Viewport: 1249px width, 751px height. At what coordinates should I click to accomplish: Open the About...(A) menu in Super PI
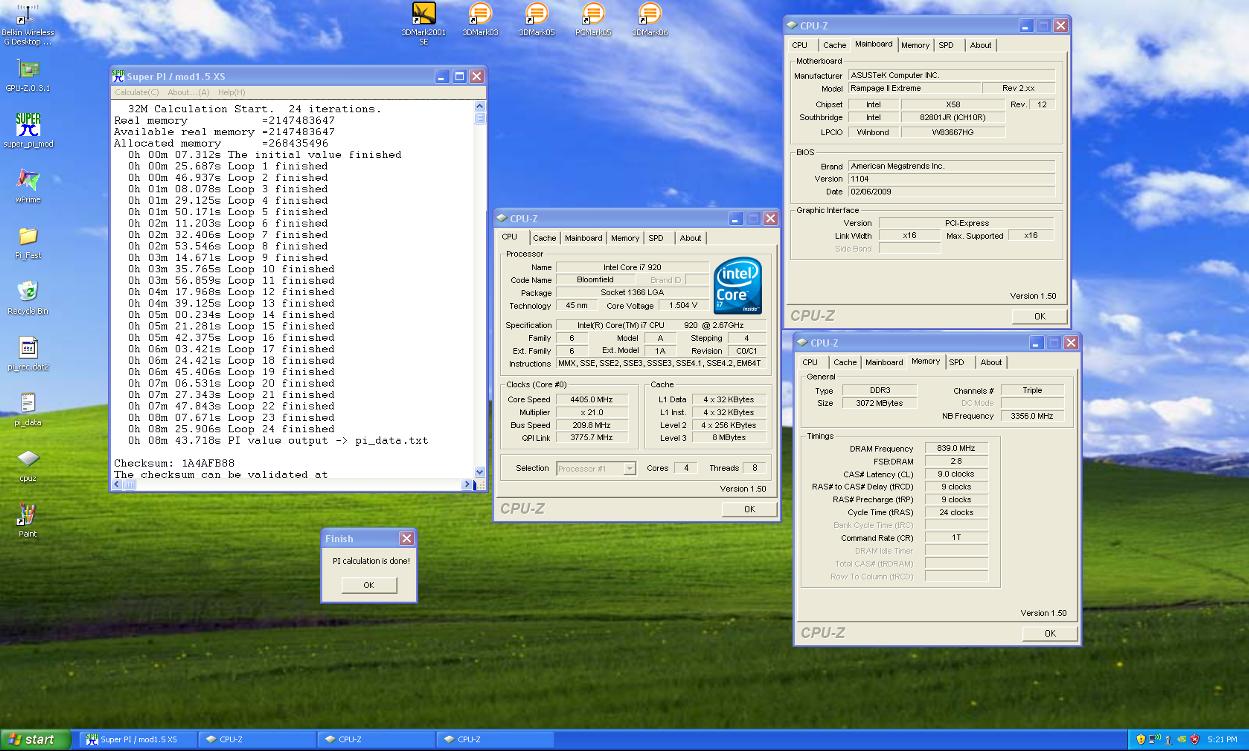188,92
